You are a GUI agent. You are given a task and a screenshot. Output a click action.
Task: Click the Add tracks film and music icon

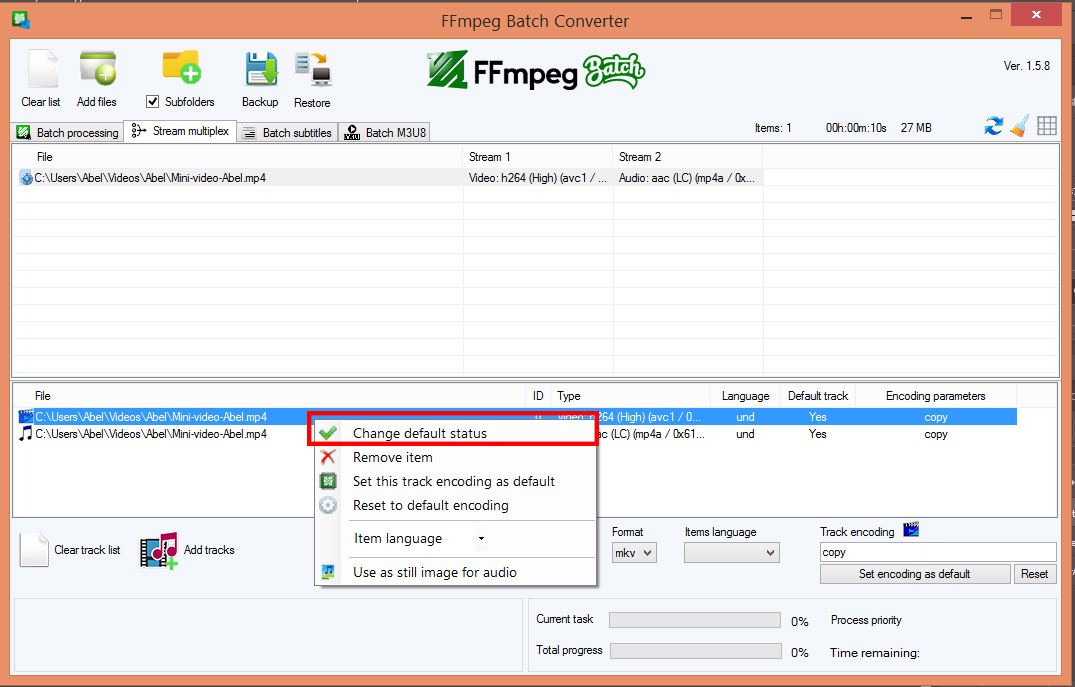coord(159,551)
